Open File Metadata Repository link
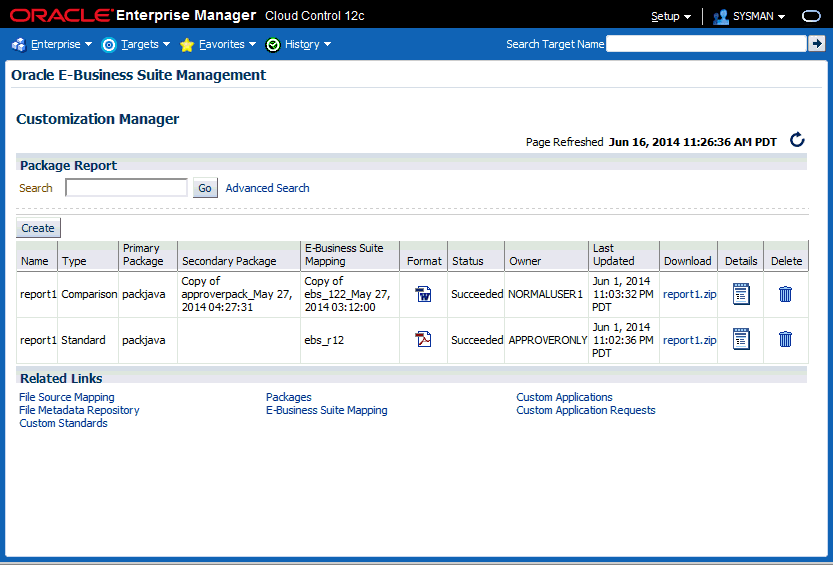This screenshot has width=833, height=565. point(79,410)
